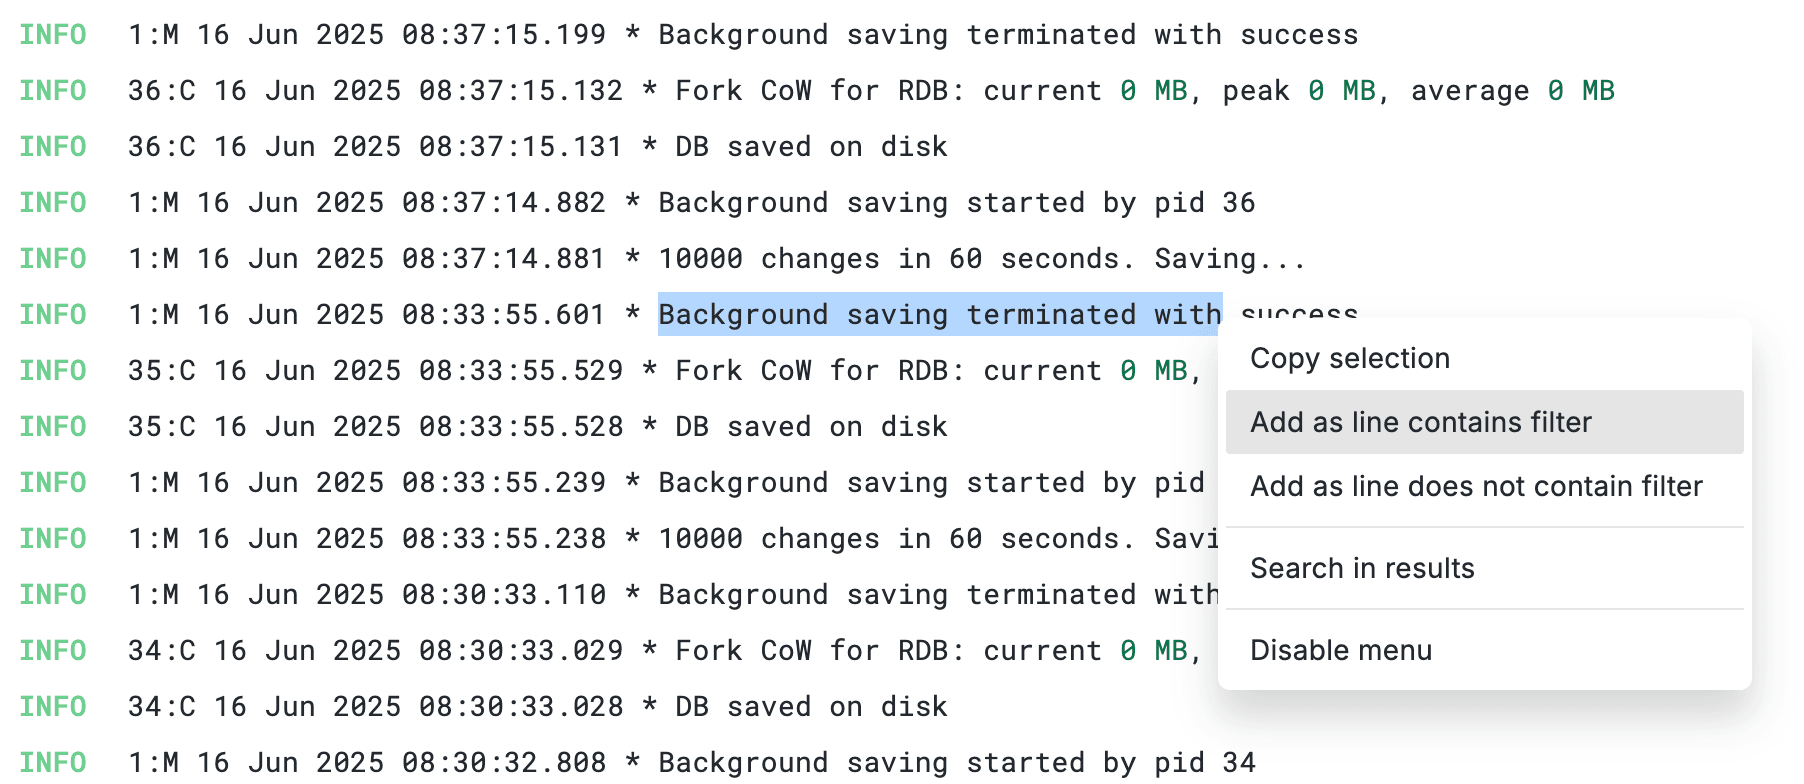Click the DB saved on disk line at 08:37:15.131
Image resolution: width=1804 pixels, height=784 pixels.
point(810,147)
